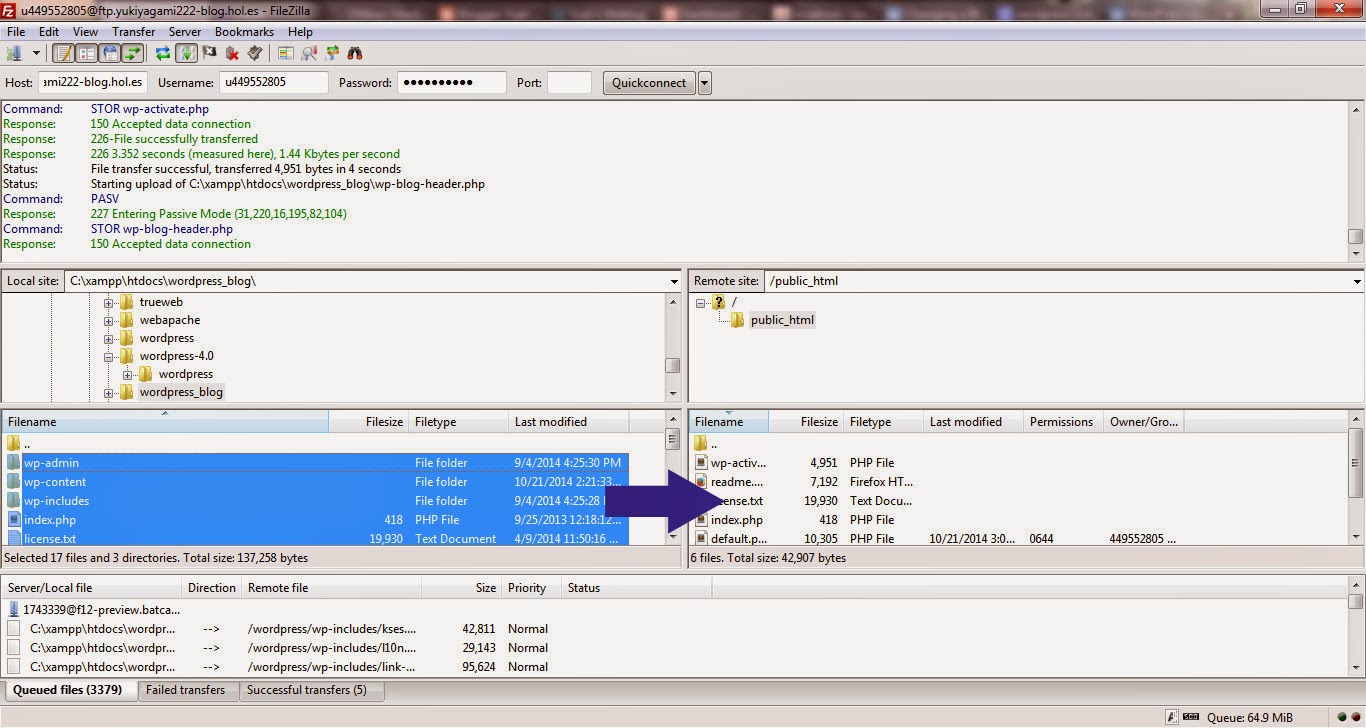Collapse the remote root folder node
The height and width of the screenshot is (728, 1366).
click(701, 302)
